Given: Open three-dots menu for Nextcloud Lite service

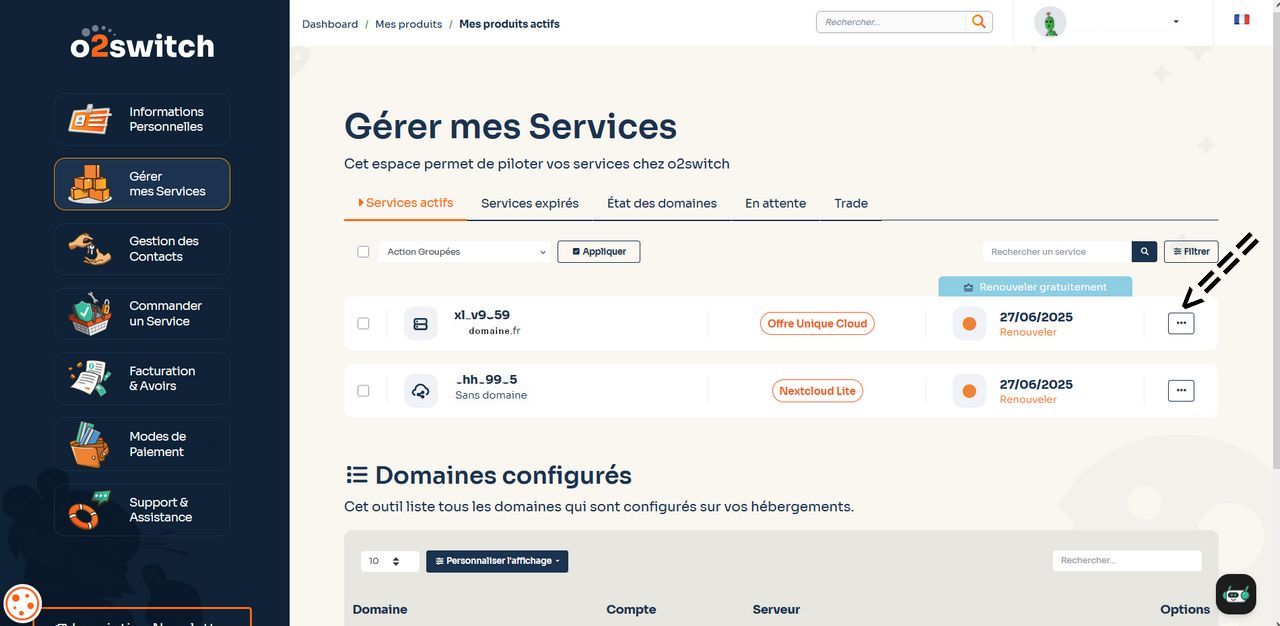Looking at the screenshot, I should pos(1180,390).
